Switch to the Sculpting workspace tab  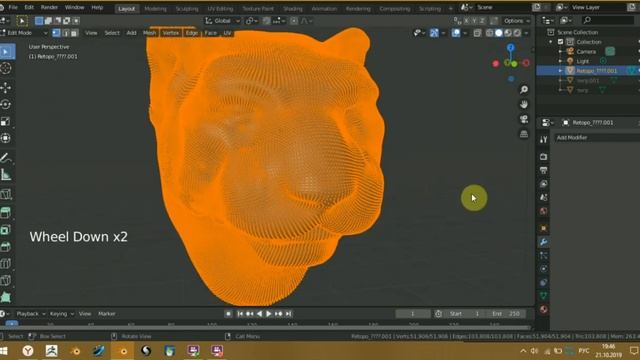pos(187,9)
